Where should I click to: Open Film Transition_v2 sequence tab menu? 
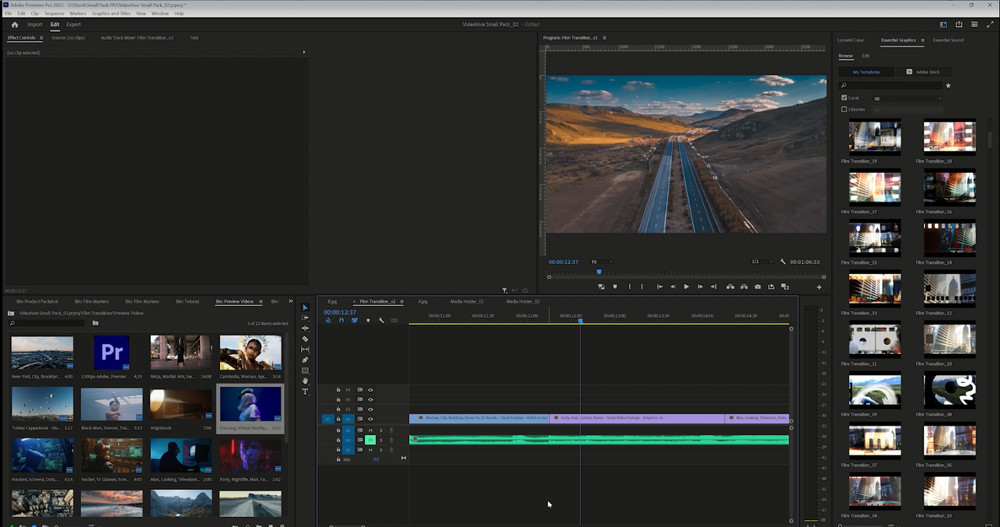[x=402, y=301]
